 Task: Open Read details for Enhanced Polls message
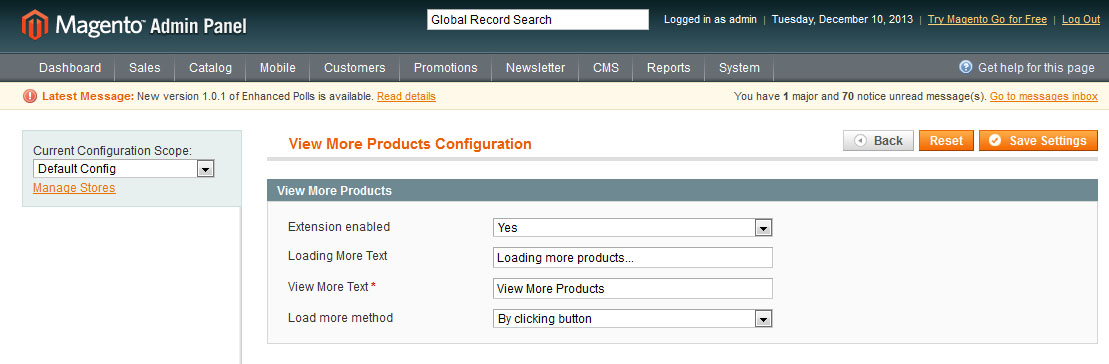tap(406, 96)
